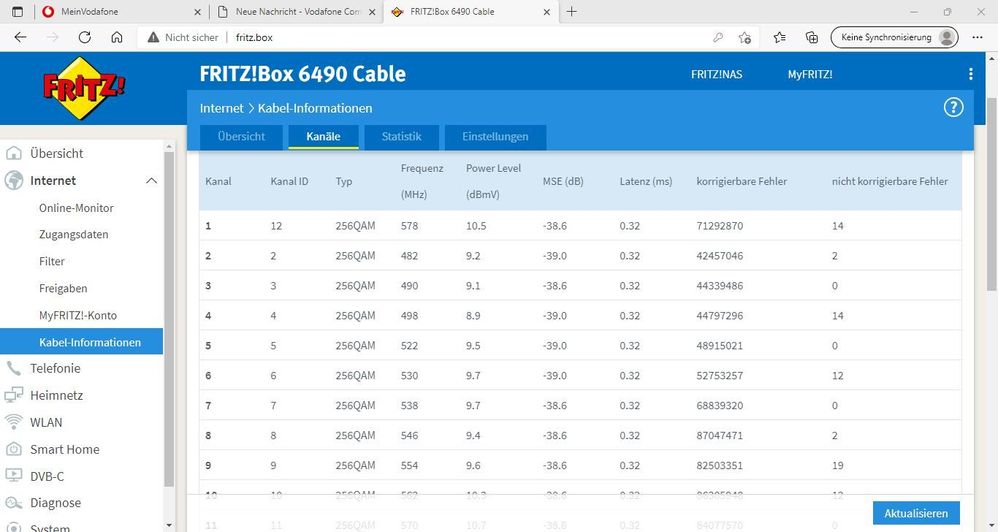Click the value 71292870 in channel 1
Image resolution: width=998 pixels, height=532 pixels.
pos(719,226)
